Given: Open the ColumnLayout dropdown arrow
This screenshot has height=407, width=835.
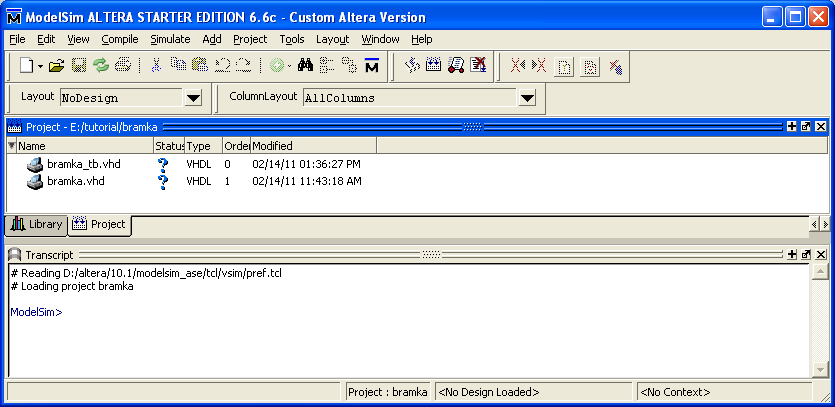Looking at the screenshot, I should point(527,98).
